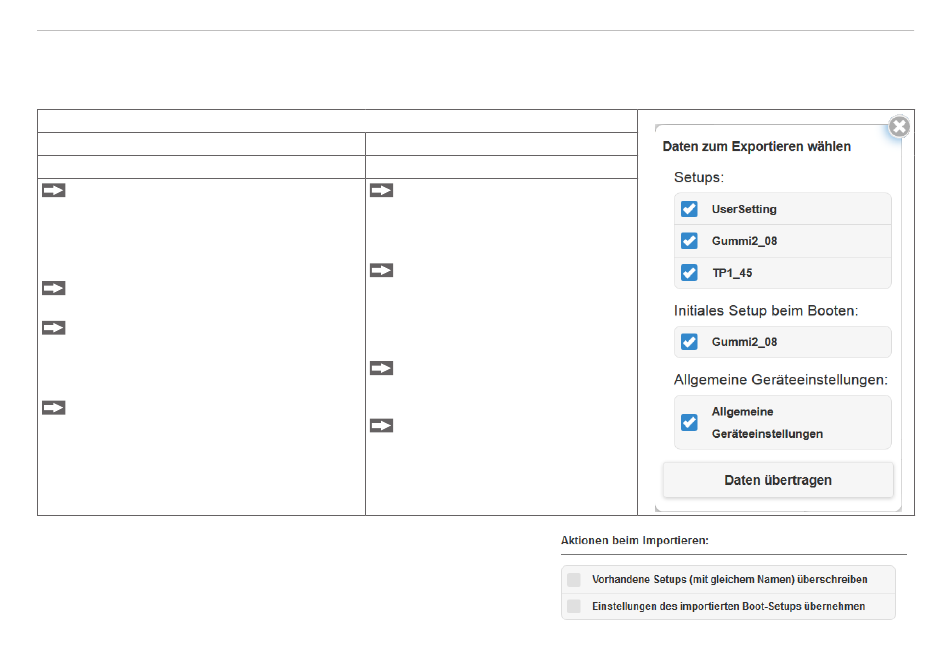Click the Initiales Setup beim Booten label

[766, 311]
